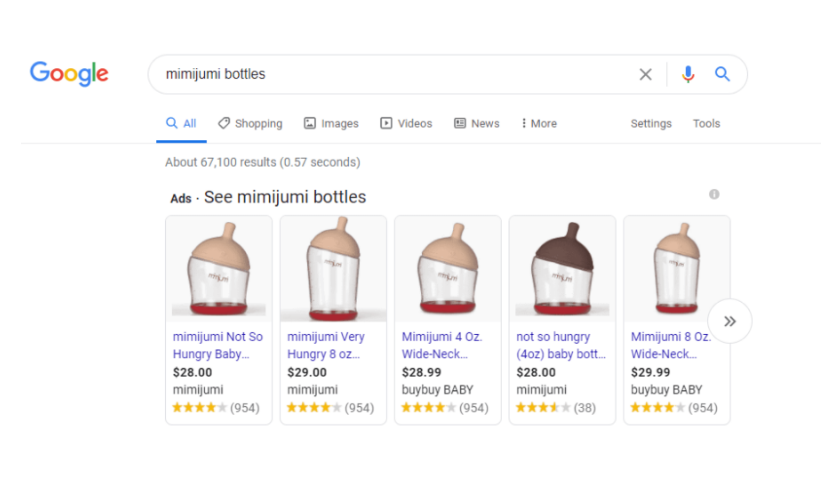
Task: Open mimijumi Very Hungry 8 oz bottle image
Action: pos(333,269)
